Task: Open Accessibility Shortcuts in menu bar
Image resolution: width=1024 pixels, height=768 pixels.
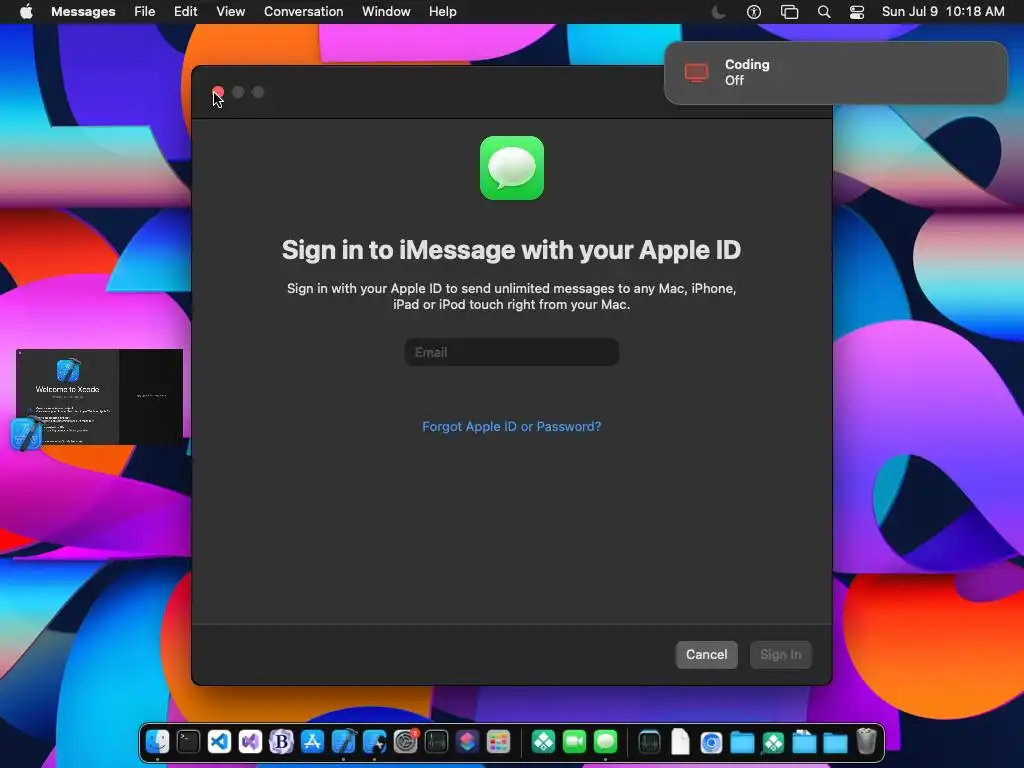Action: [x=754, y=12]
